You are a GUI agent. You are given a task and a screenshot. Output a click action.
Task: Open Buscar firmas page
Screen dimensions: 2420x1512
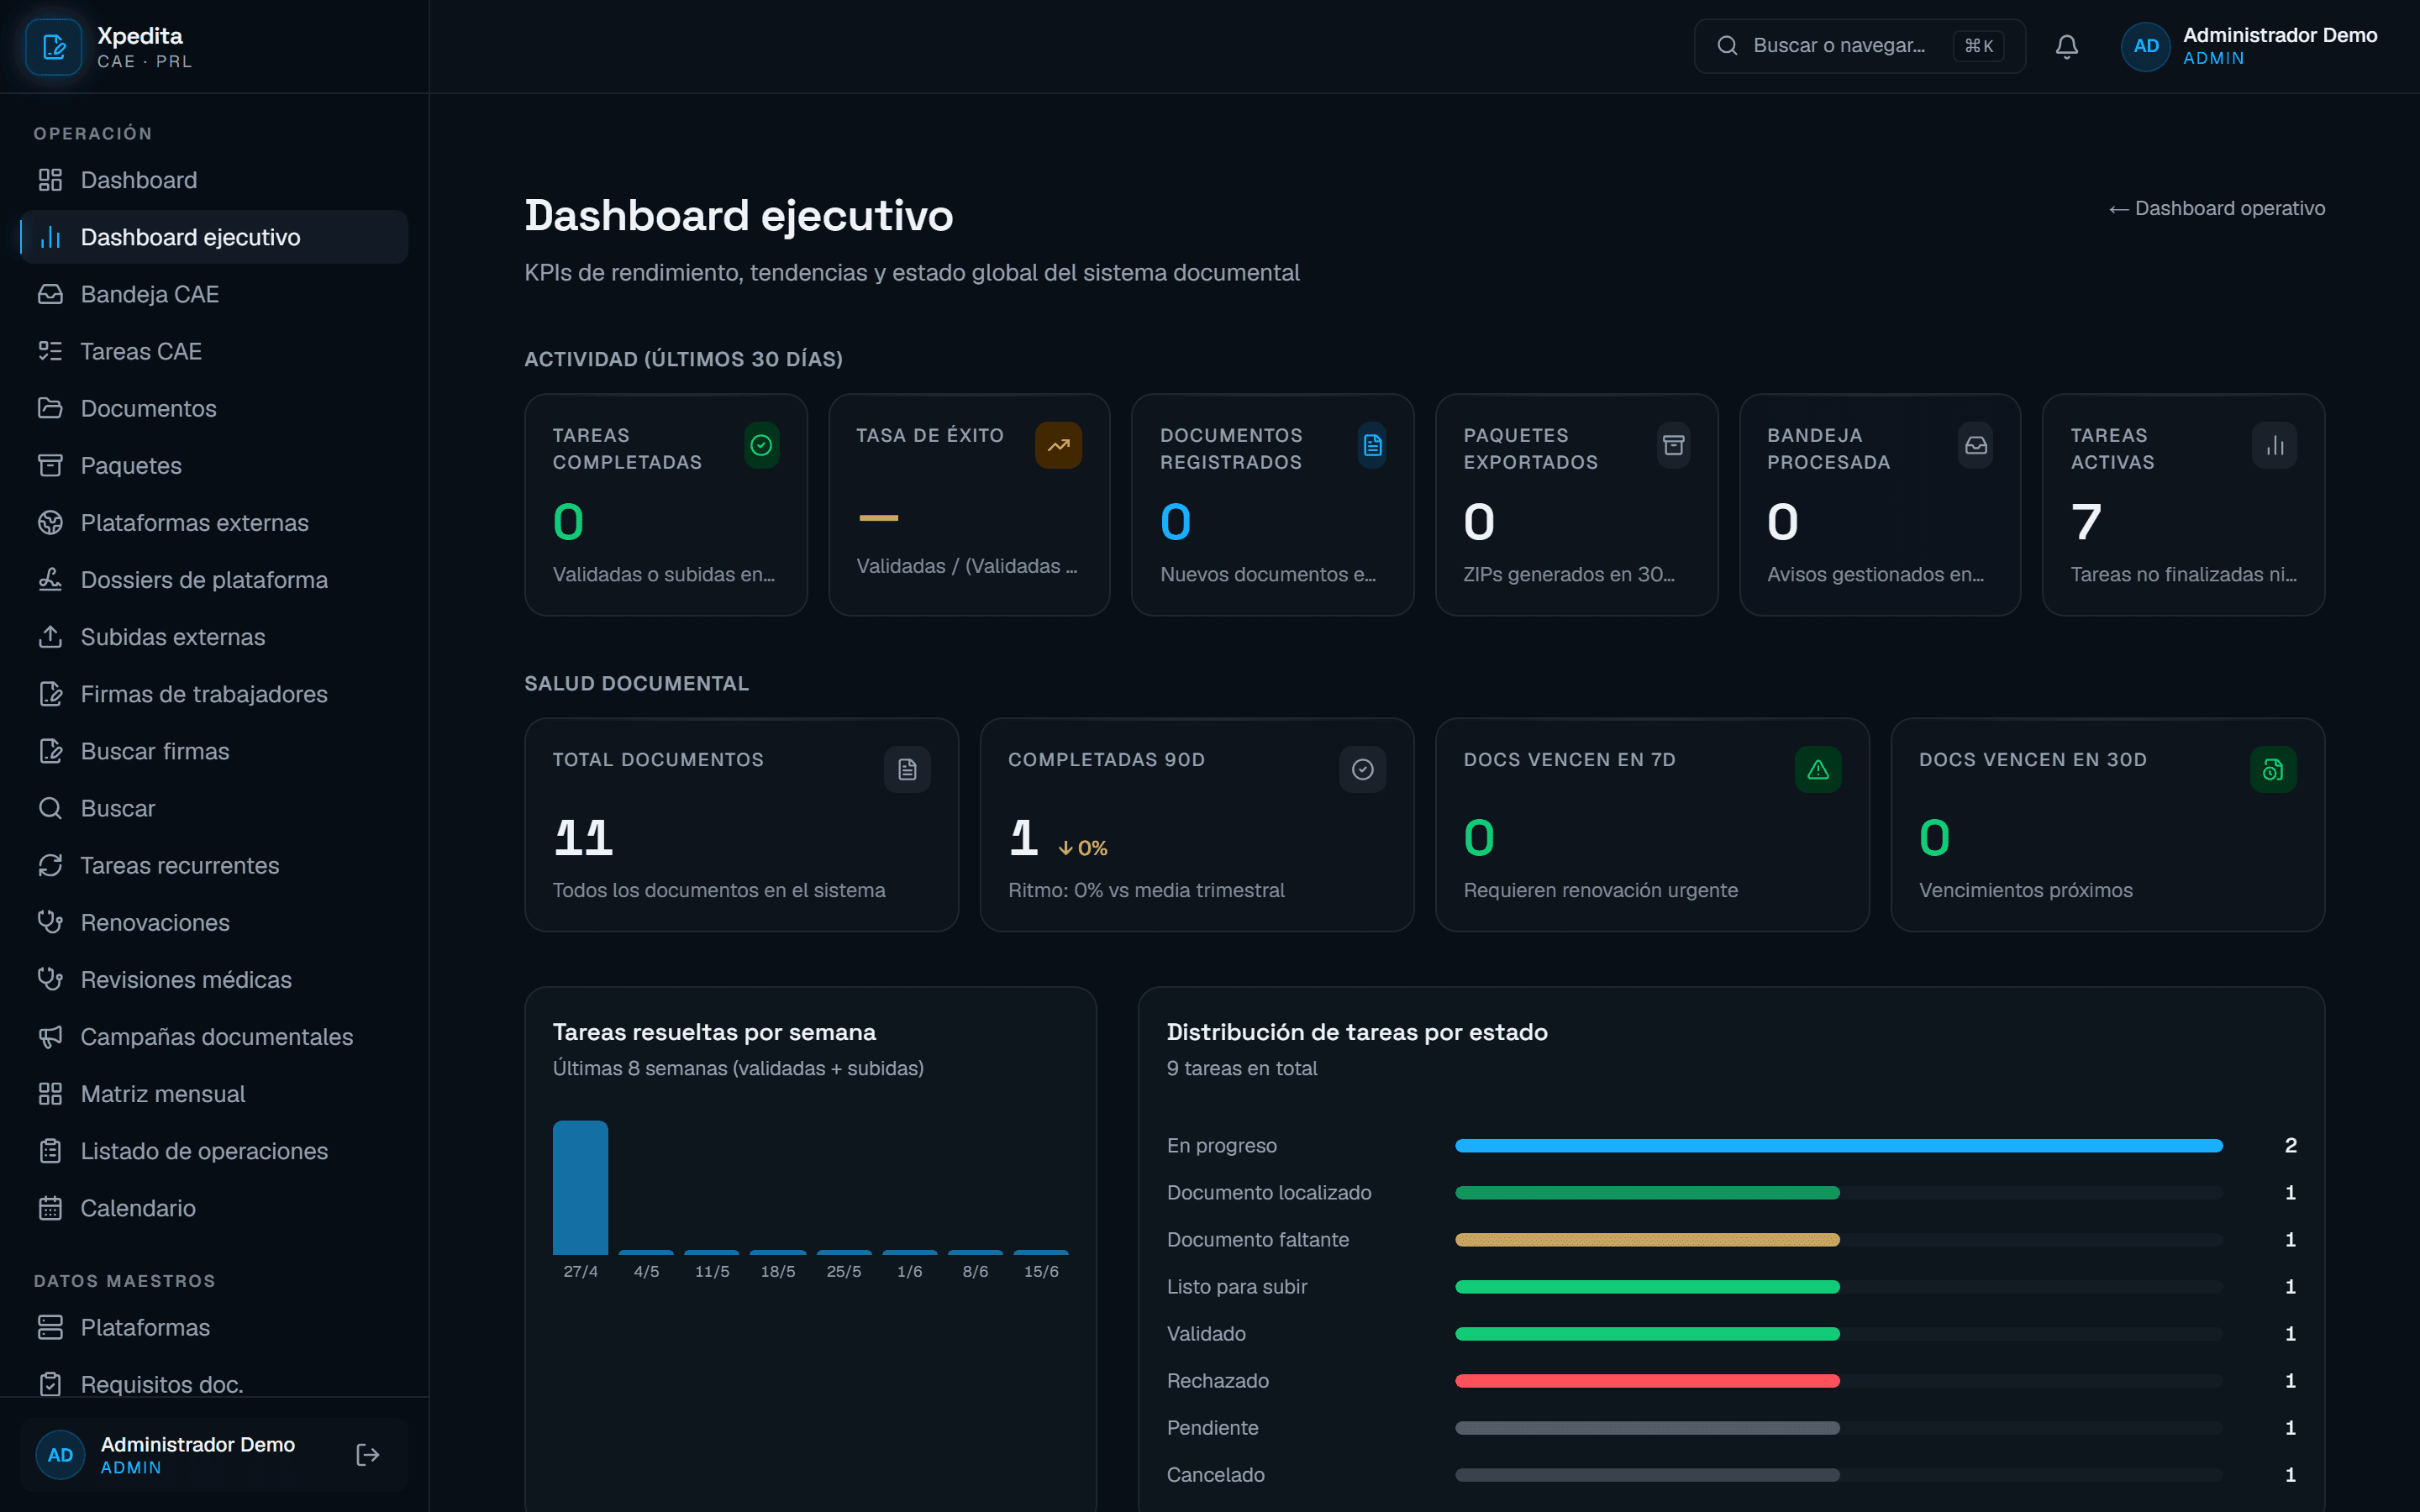pos(214,751)
